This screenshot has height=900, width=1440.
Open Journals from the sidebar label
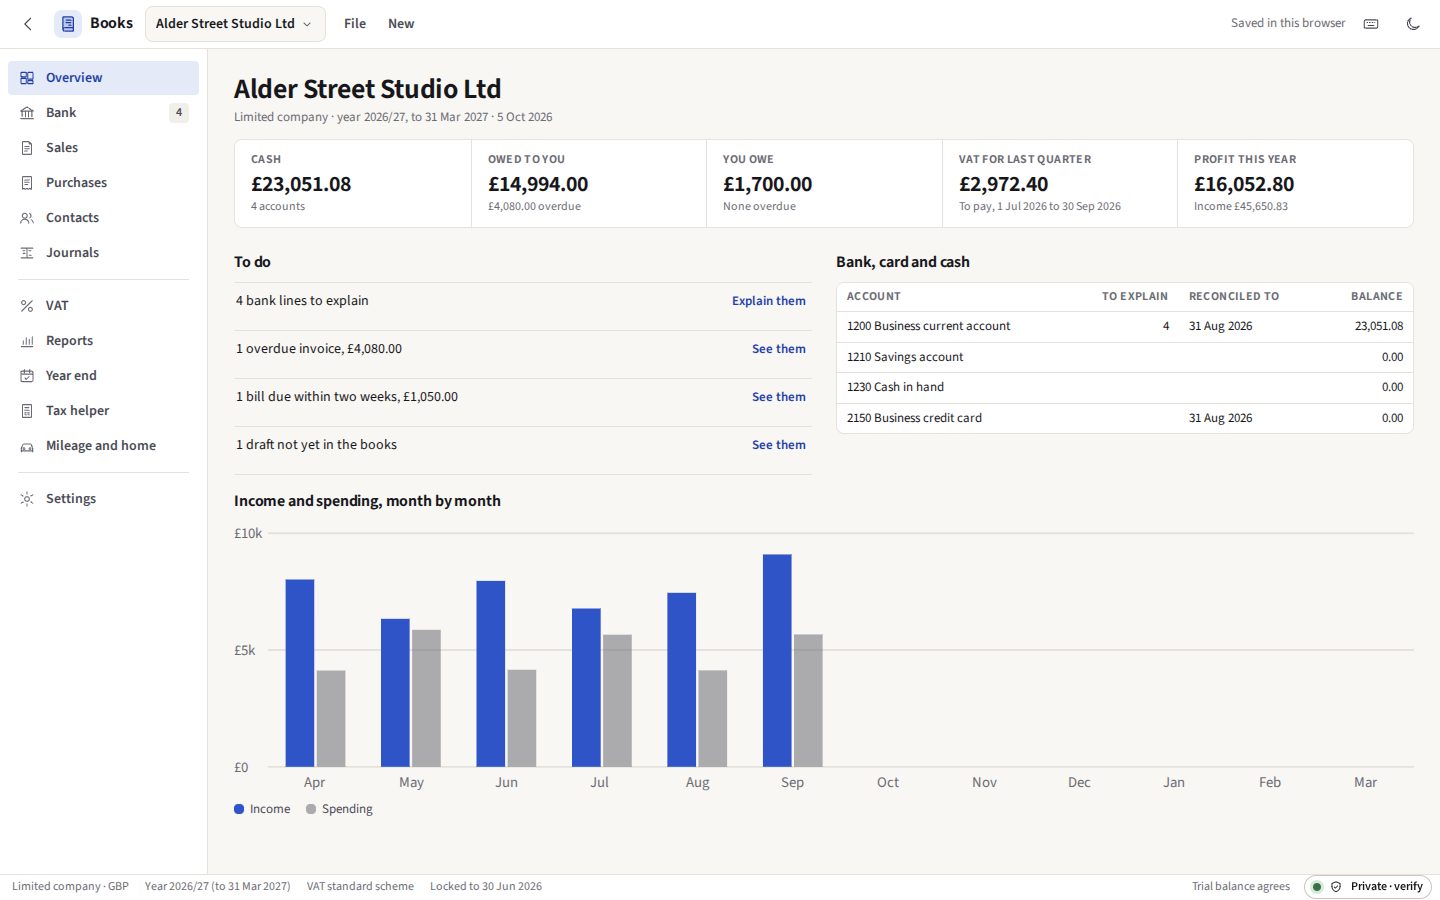click(72, 253)
